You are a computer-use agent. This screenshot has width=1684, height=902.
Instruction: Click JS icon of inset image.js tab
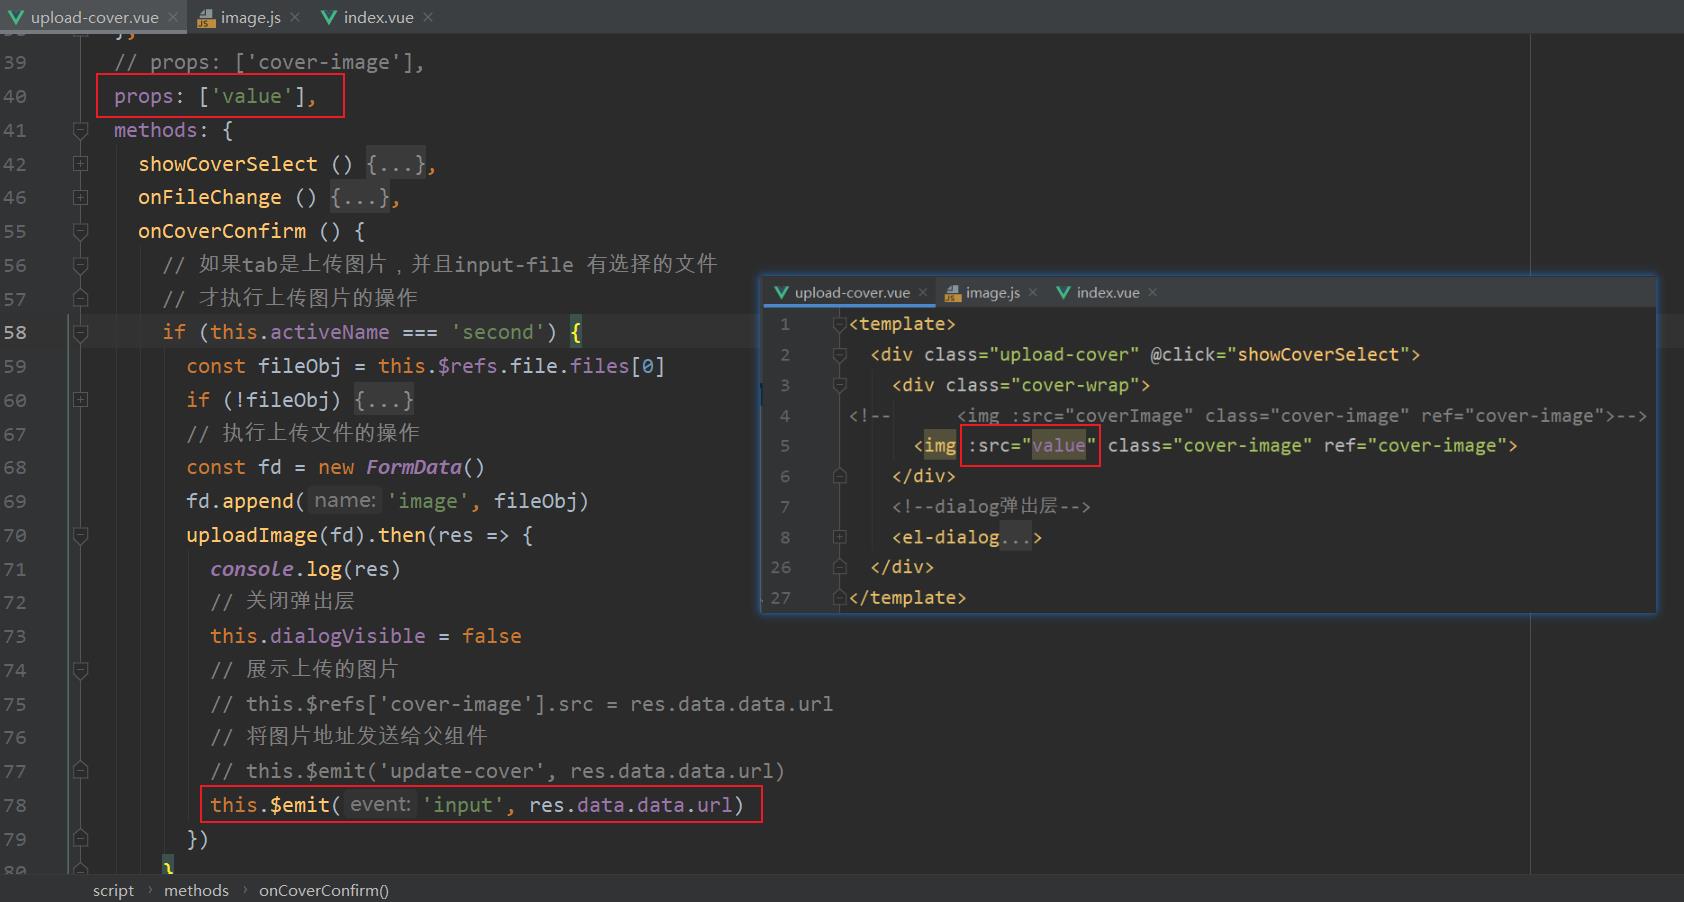[x=952, y=292]
